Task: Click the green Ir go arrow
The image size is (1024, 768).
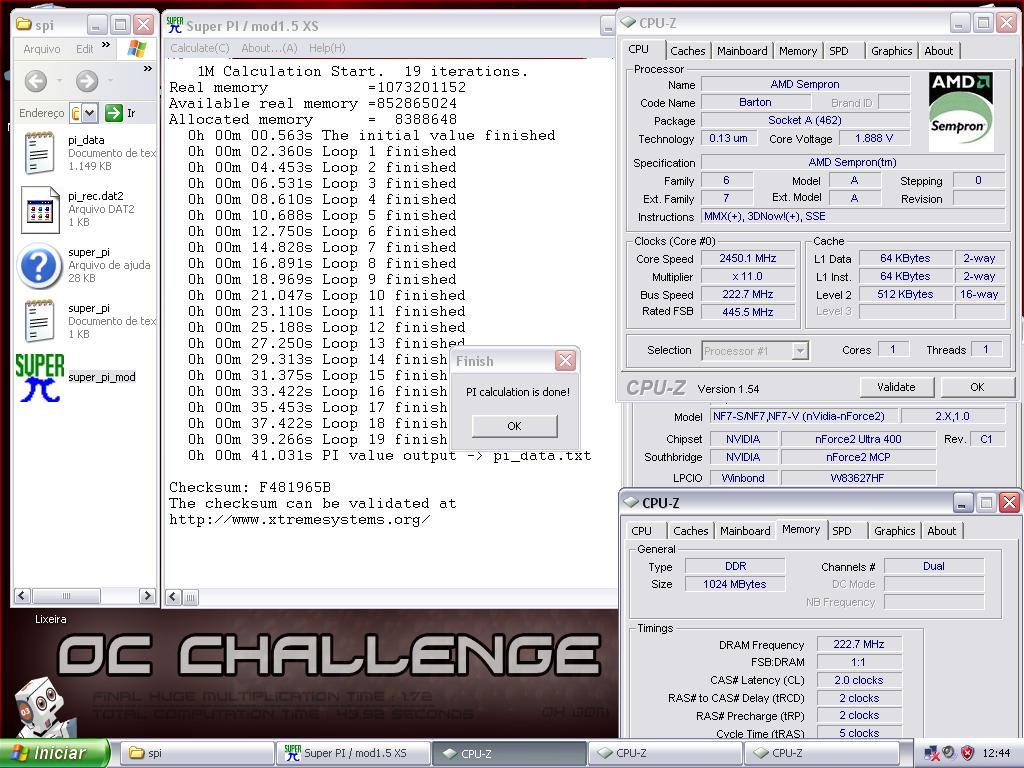Action: click(114, 113)
